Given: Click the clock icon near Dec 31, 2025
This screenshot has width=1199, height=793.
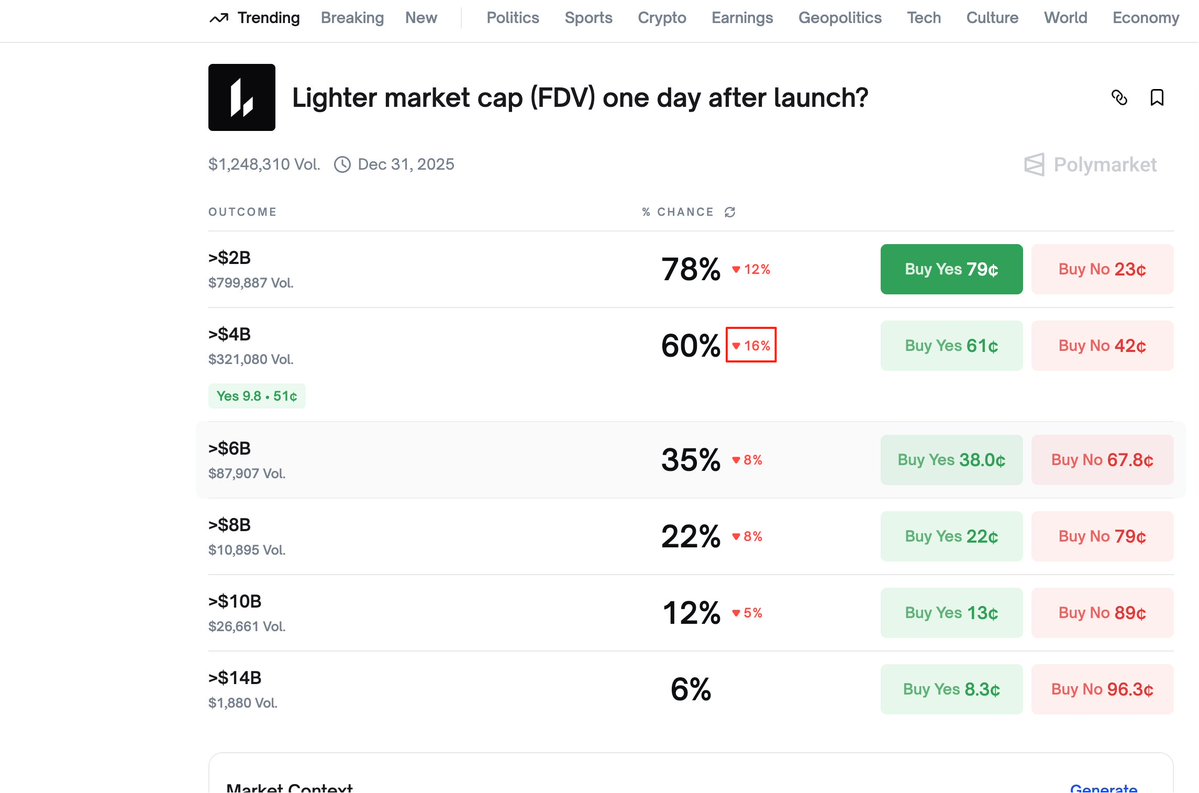Looking at the screenshot, I should pos(342,164).
